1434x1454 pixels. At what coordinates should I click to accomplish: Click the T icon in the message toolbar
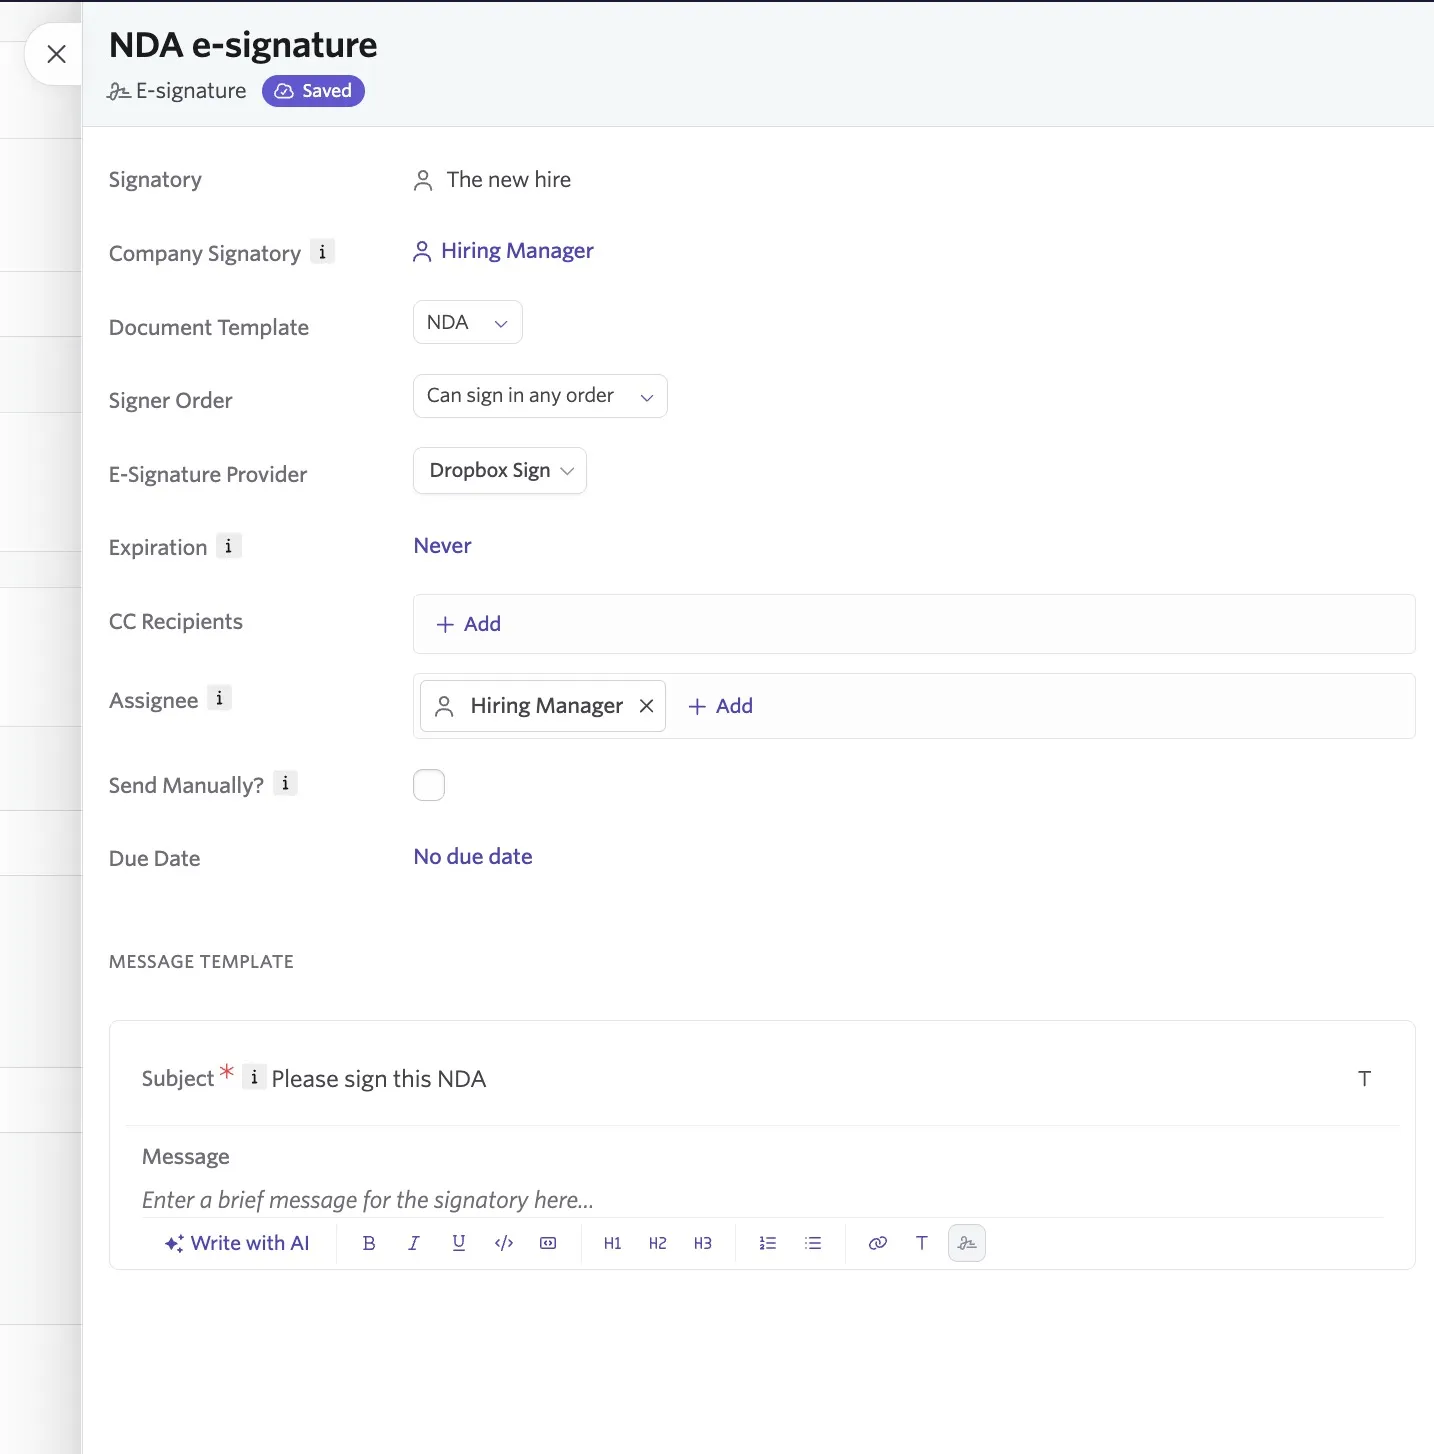[922, 1243]
